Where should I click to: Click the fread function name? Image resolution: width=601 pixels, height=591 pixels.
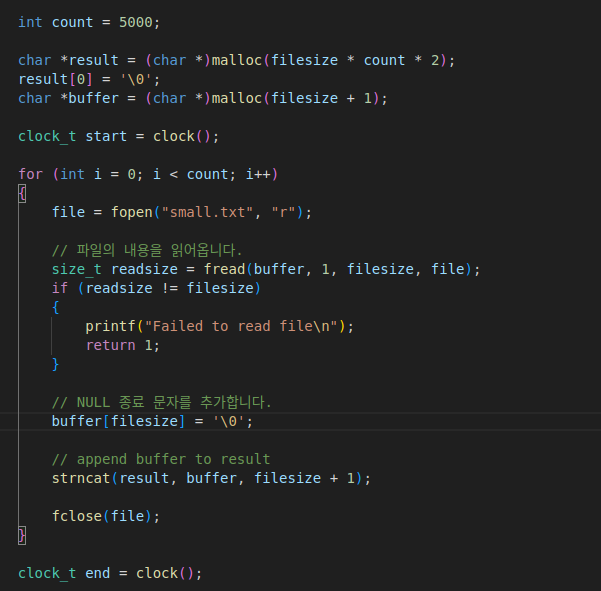(224, 269)
